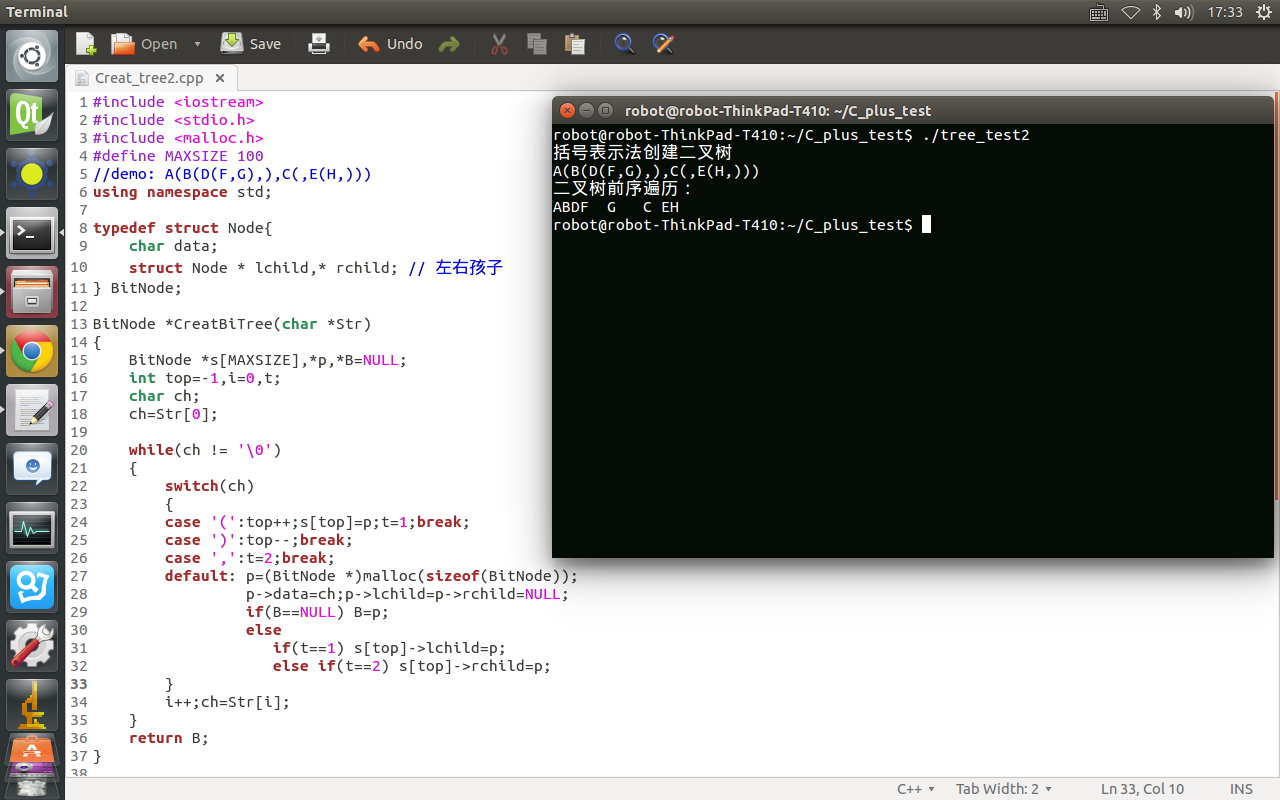This screenshot has width=1280, height=800.
Task: Copy the selected text
Action: click(x=537, y=44)
